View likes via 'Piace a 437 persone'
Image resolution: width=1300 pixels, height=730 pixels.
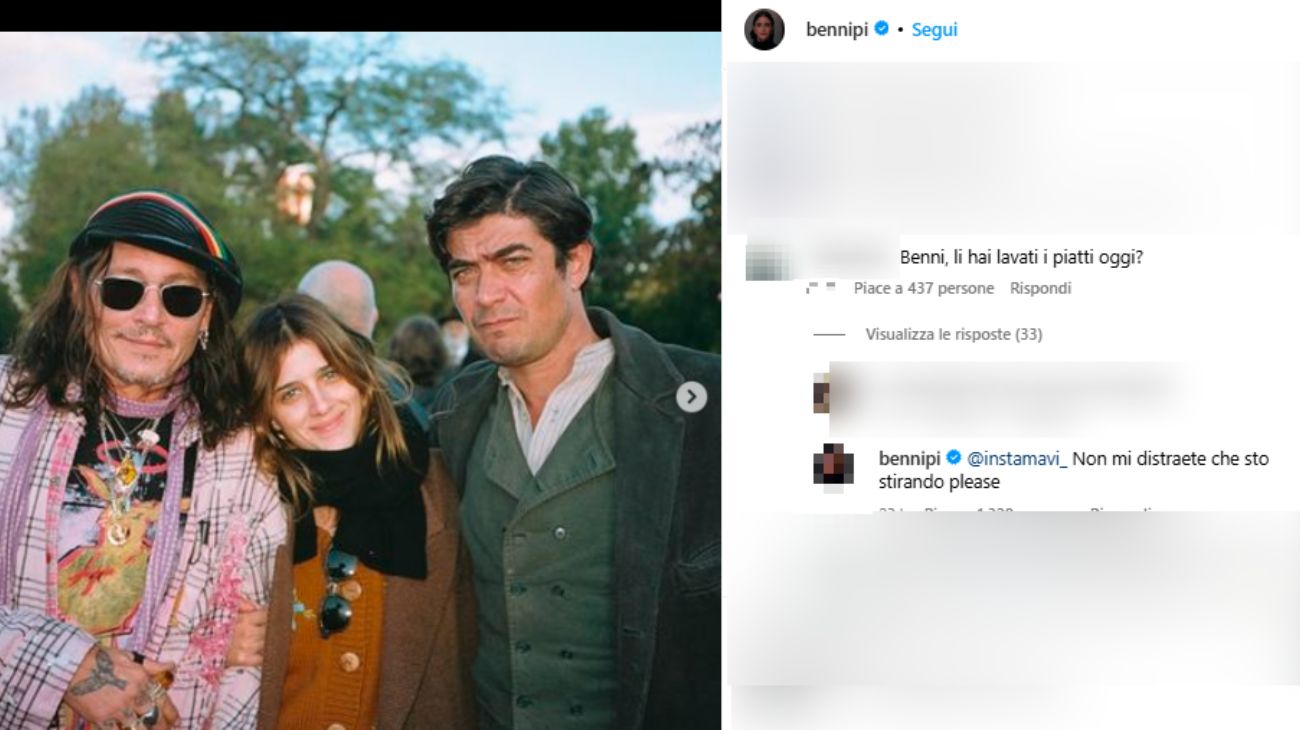pyautogui.click(x=923, y=288)
